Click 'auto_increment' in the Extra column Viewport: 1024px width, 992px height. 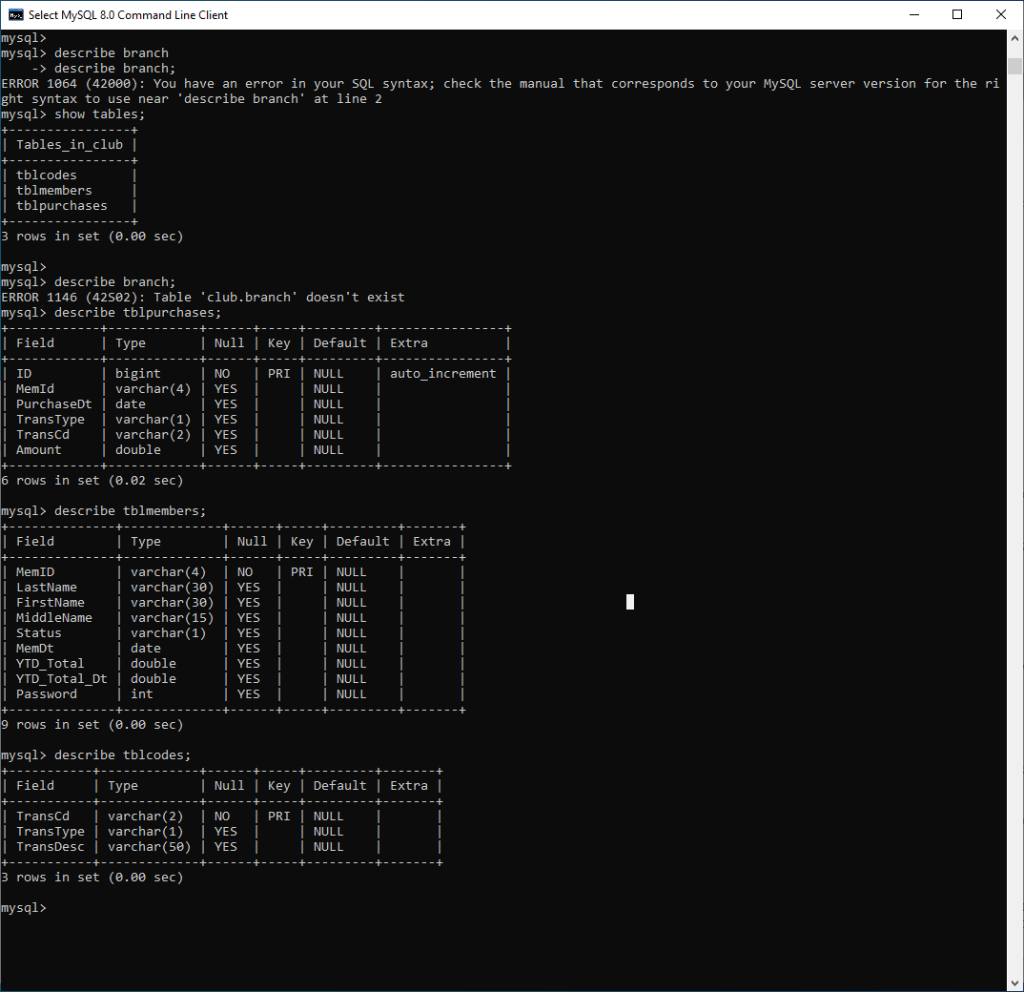(x=443, y=374)
